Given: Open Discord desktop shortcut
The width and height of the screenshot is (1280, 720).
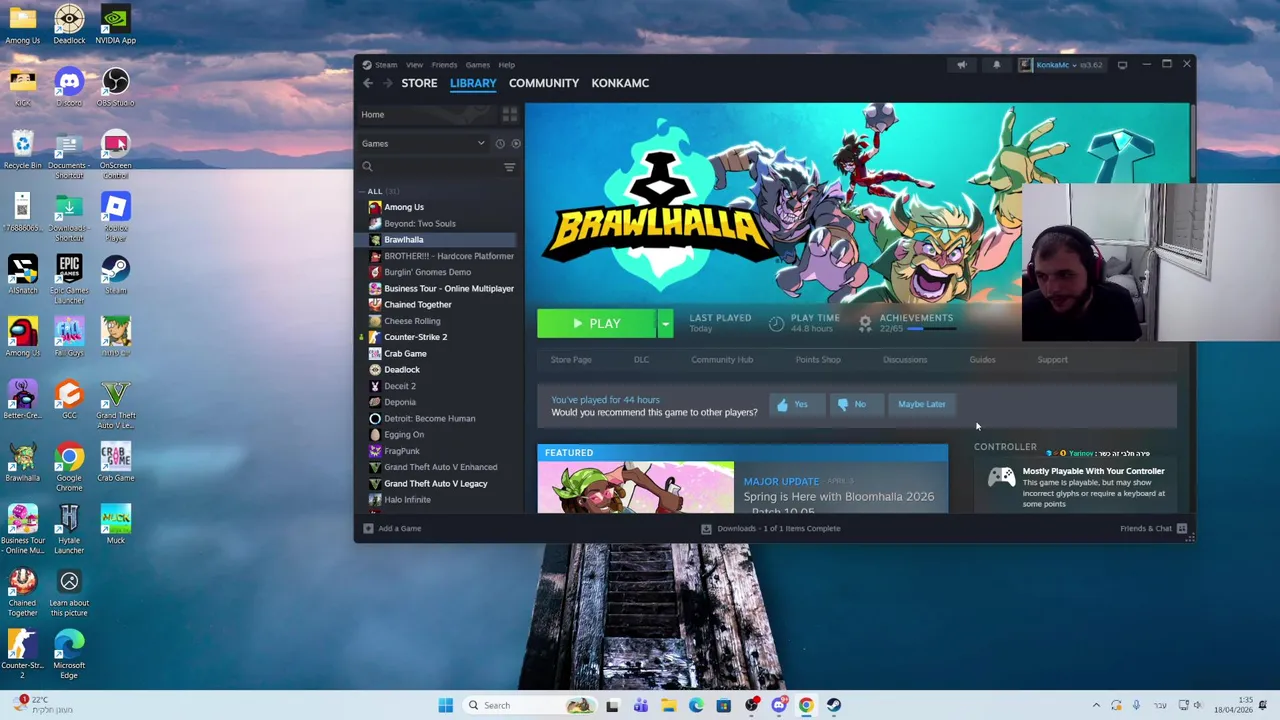Looking at the screenshot, I should 69,86.
